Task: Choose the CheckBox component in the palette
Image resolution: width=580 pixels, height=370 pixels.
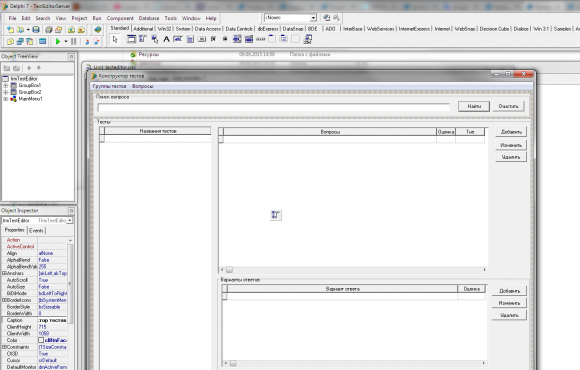Action: 213,39
